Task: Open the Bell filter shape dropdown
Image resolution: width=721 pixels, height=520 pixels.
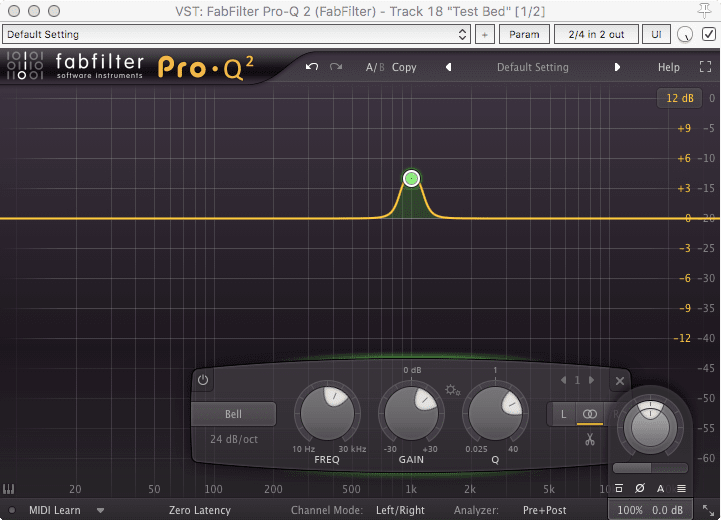Action: [x=233, y=413]
